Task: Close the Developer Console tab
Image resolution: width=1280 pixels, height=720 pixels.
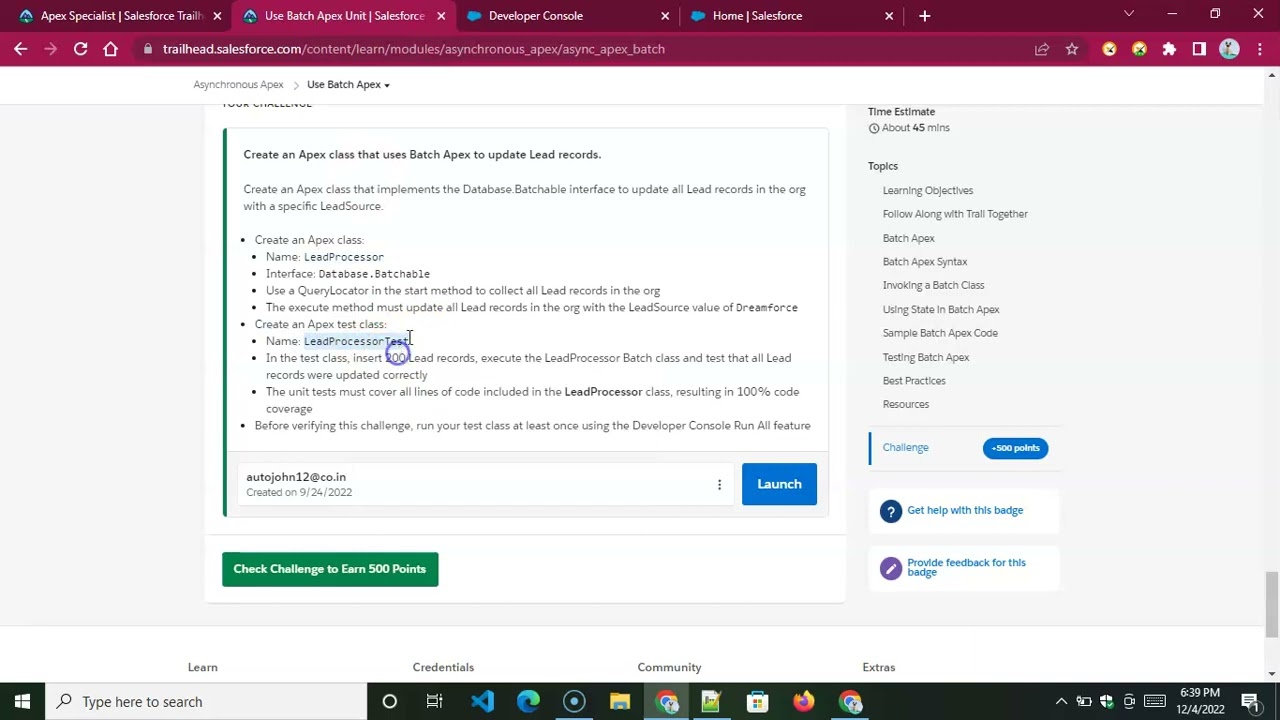Action: tap(665, 16)
